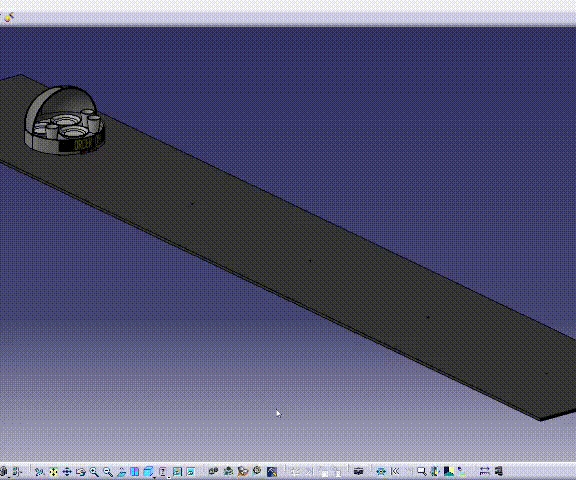
Task: Choose the Normal View tool
Action: click(122, 472)
